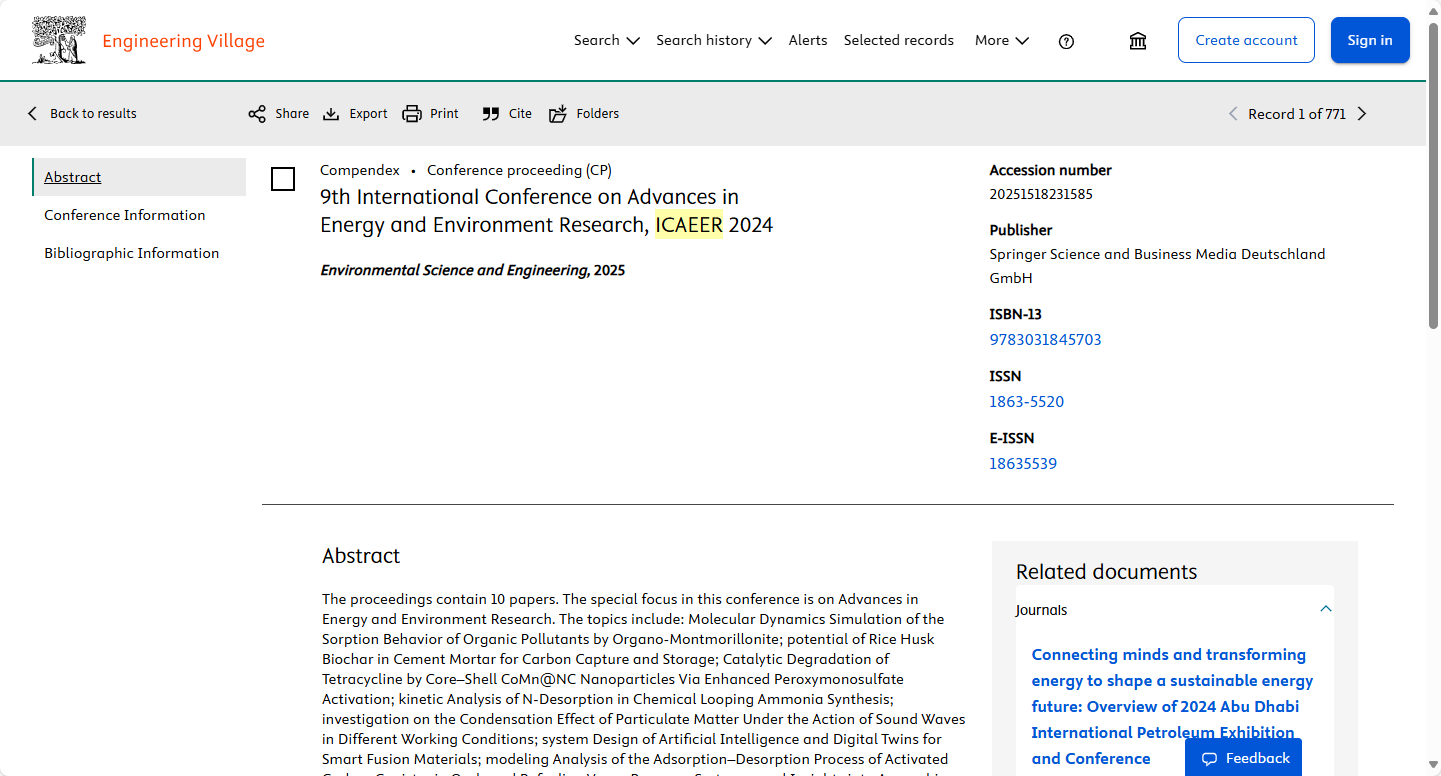1441x776 pixels.
Task: Select the record checkbox beside title
Action: coord(283,180)
